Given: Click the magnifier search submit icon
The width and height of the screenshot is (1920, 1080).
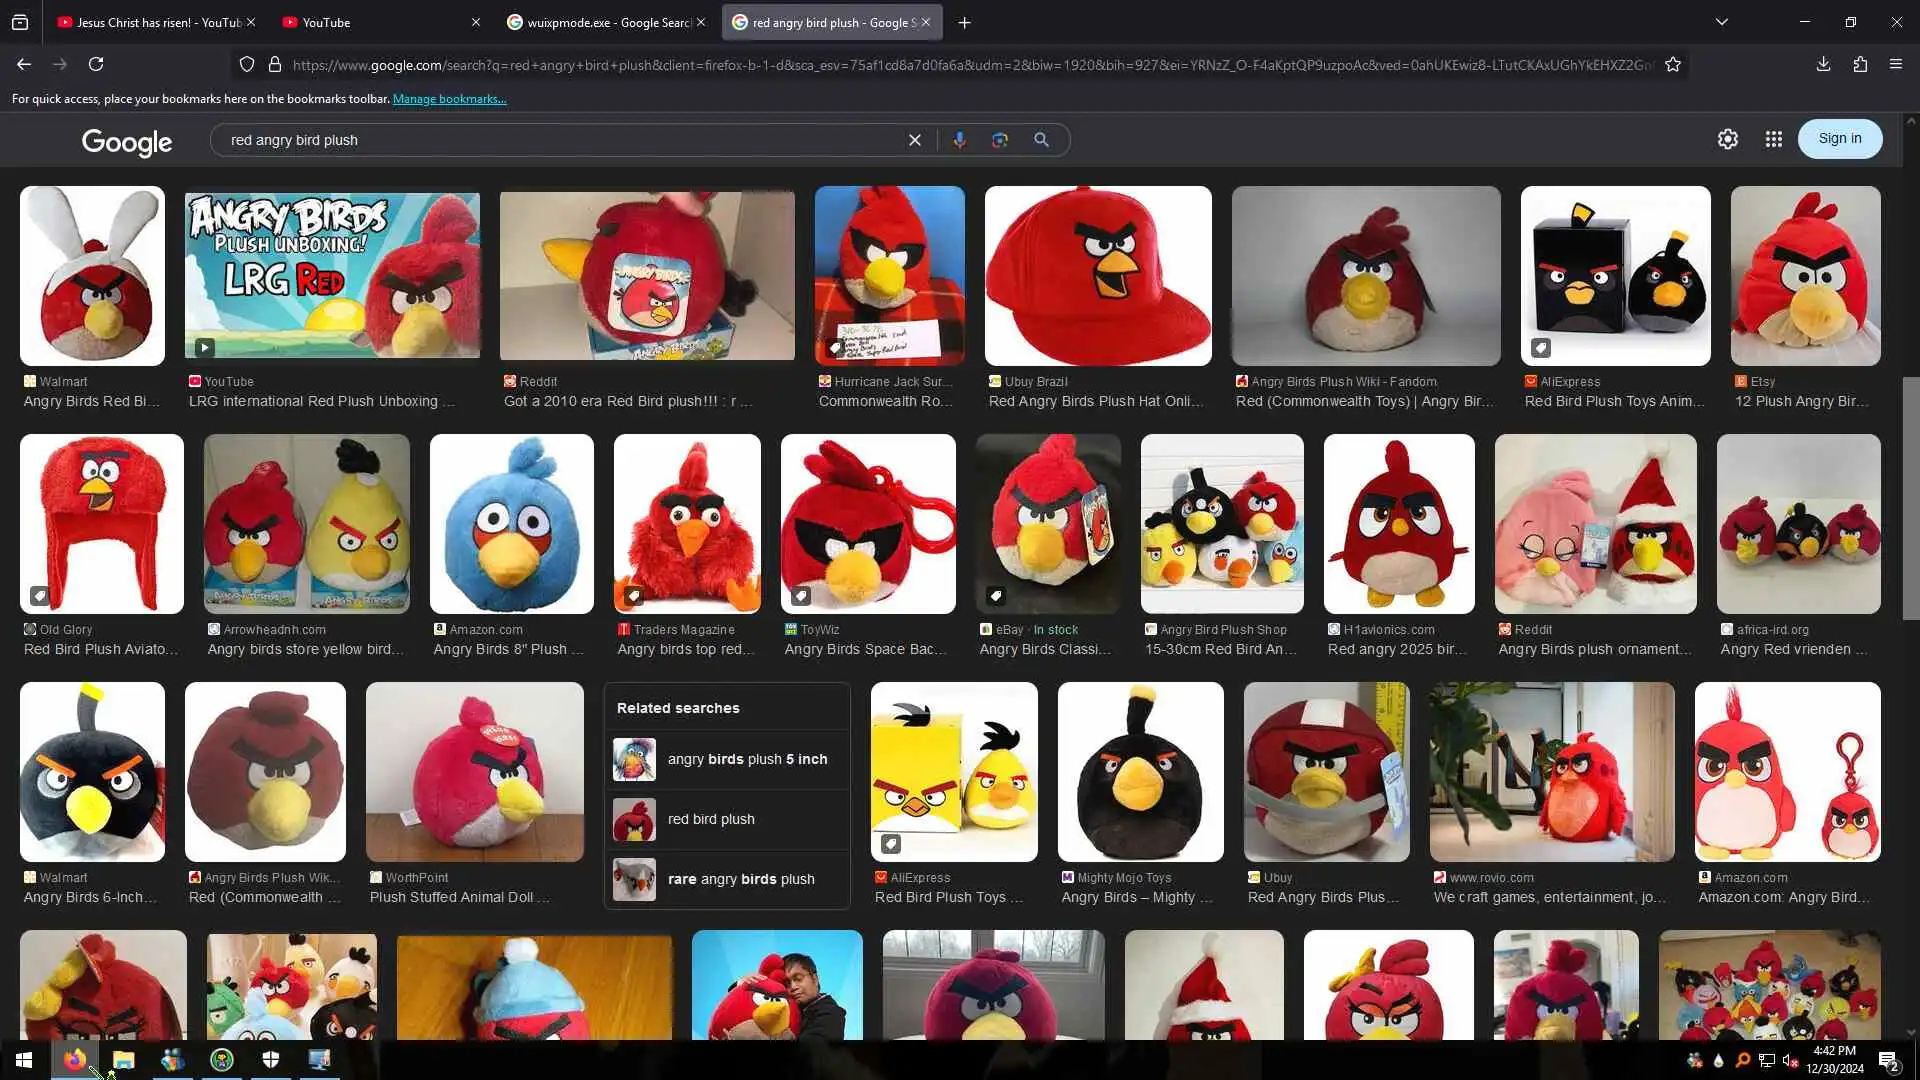Looking at the screenshot, I should click(1041, 140).
